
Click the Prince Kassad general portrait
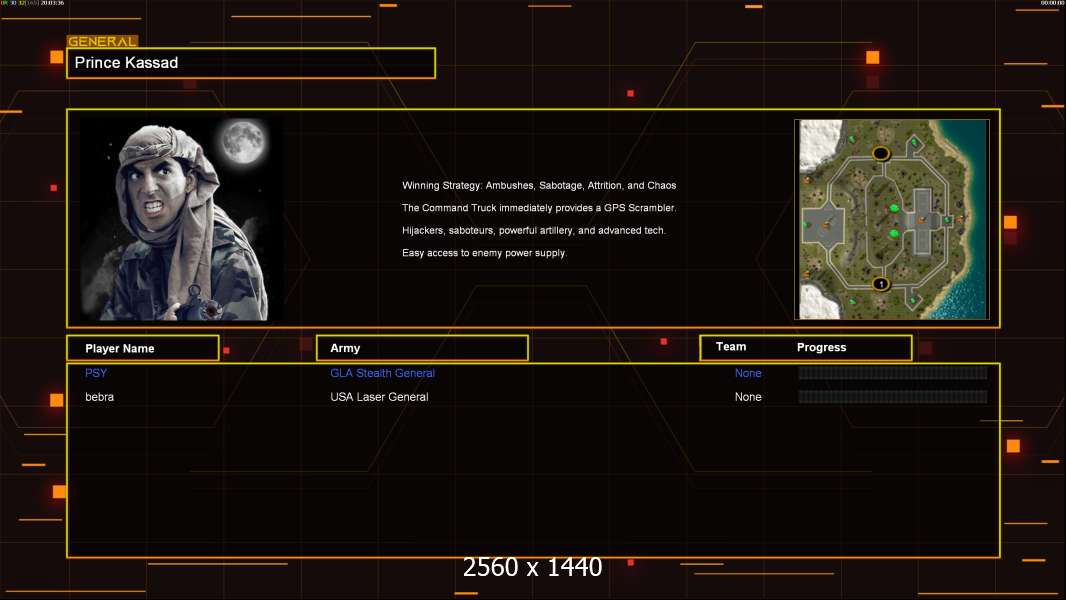click(180, 218)
